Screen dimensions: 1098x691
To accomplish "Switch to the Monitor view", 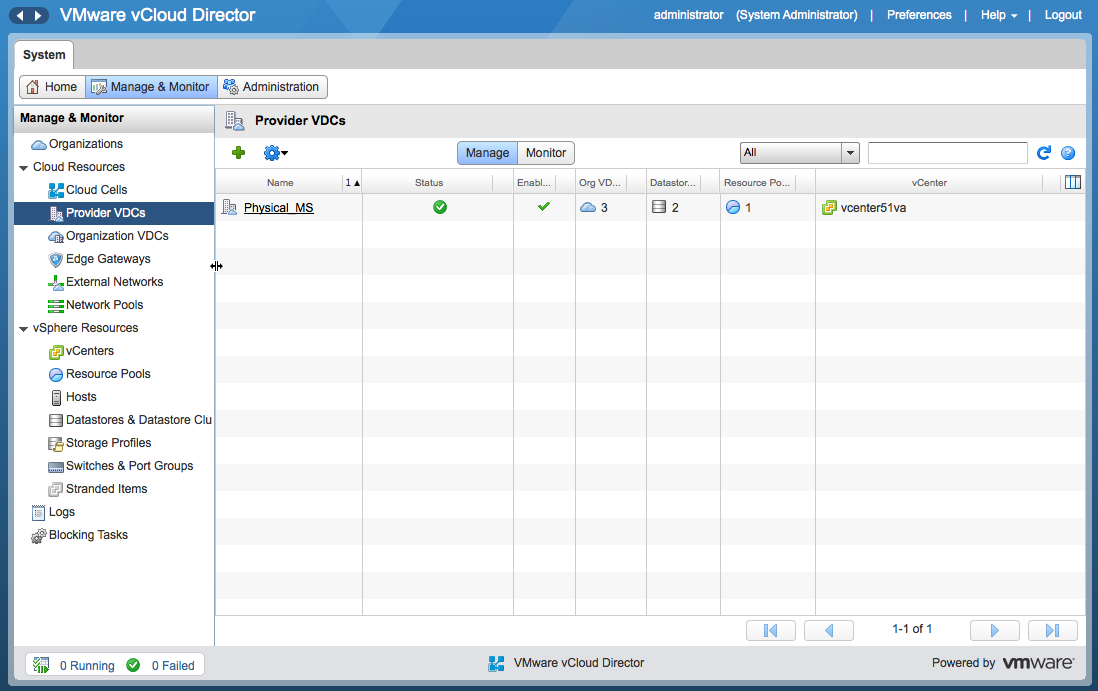I will click(x=546, y=153).
